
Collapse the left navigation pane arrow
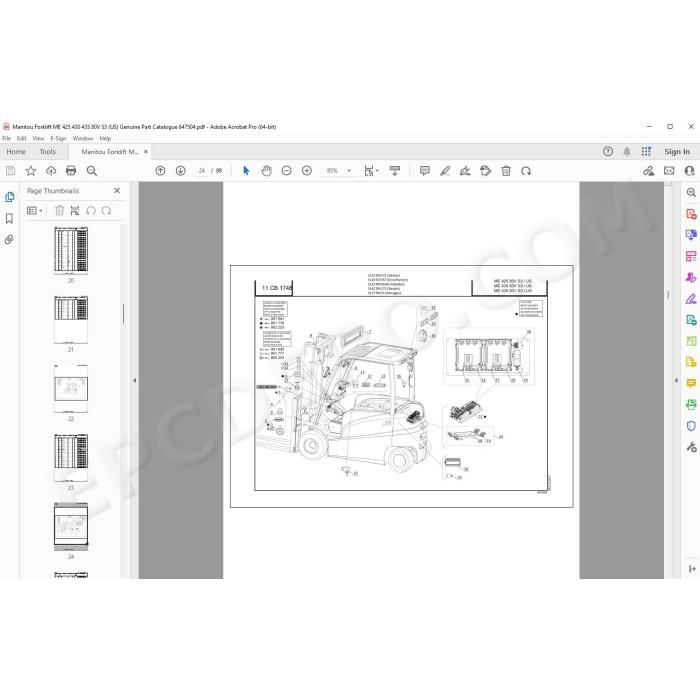[x=134, y=380]
